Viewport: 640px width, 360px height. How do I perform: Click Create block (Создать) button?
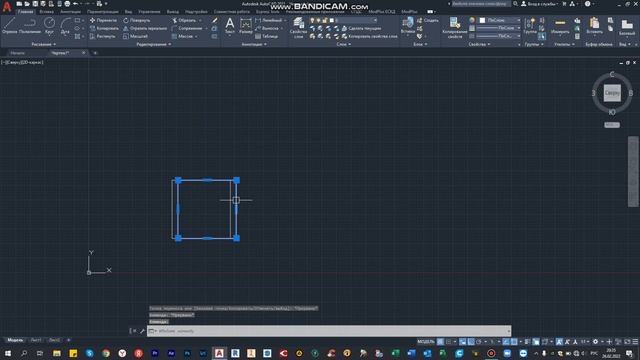[427, 20]
